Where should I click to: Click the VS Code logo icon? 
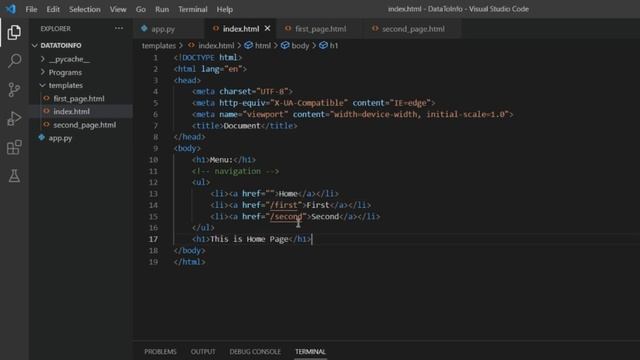[x=11, y=9]
